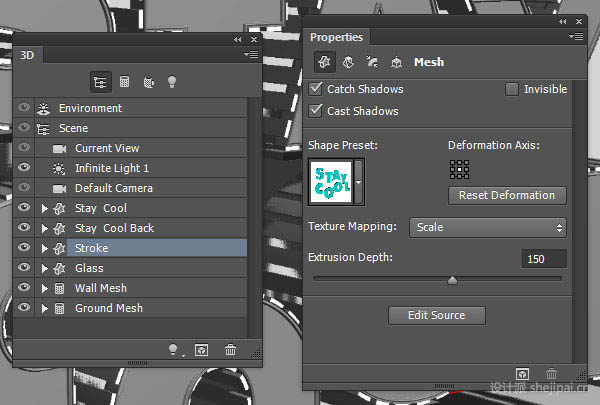
Task: Select the Wall Mesh row
Action: pyautogui.click(x=130, y=287)
